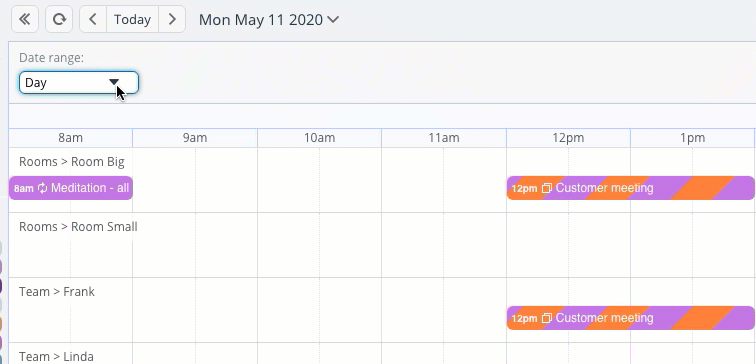This screenshot has width=756, height=364.
Task: Jump to Today
Action: pos(133,19)
